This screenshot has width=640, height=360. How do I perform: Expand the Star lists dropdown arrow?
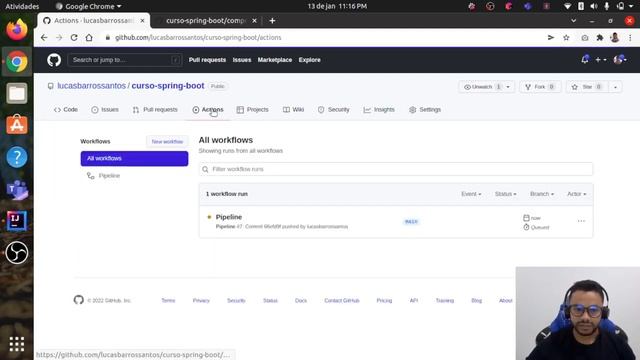(x=615, y=87)
